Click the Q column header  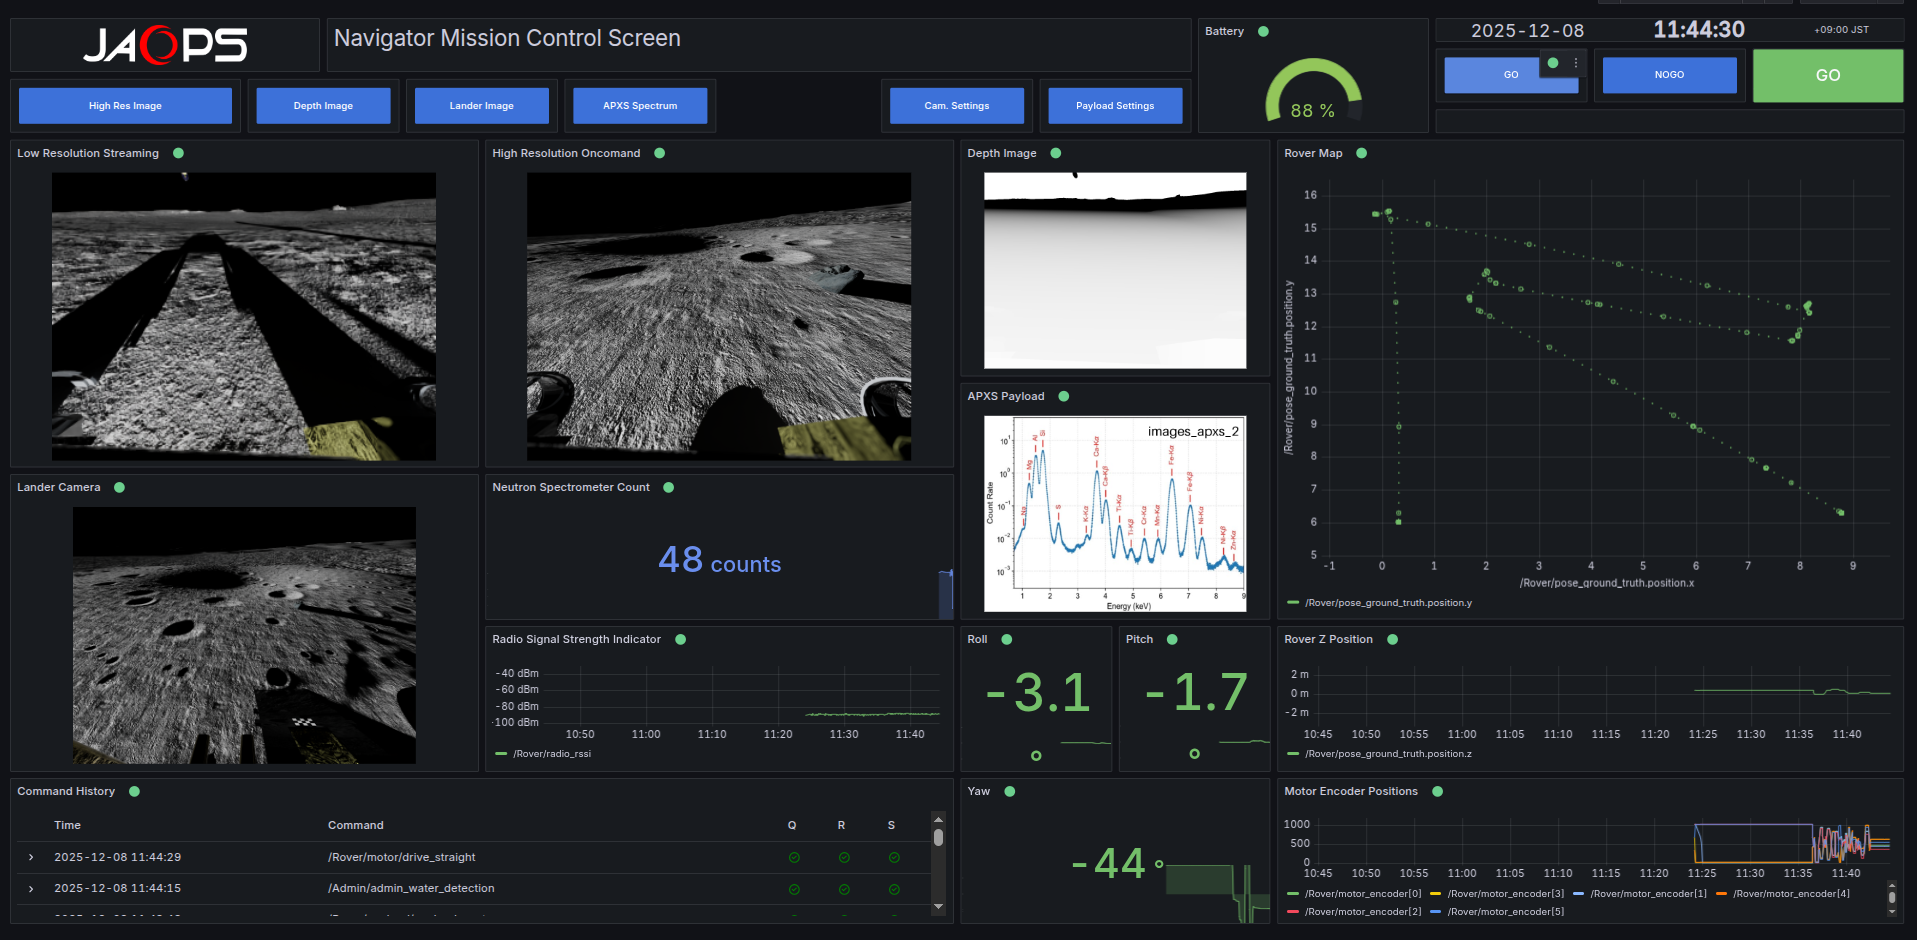coord(792,825)
